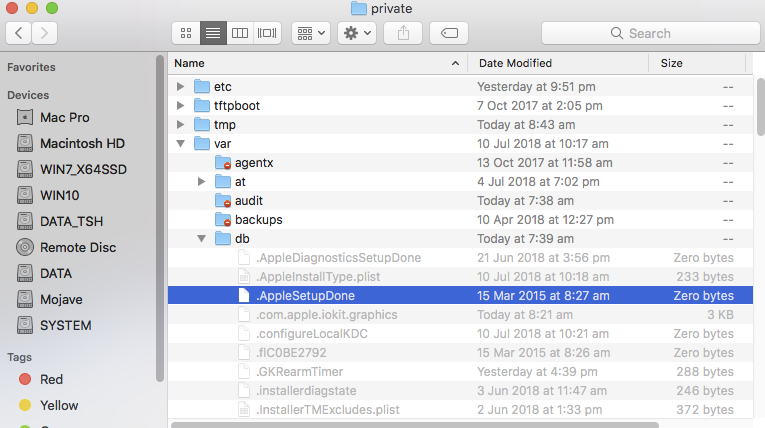This screenshot has width=765, height=428.
Task: Open the item arrangement dropdown
Action: [311, 33]
